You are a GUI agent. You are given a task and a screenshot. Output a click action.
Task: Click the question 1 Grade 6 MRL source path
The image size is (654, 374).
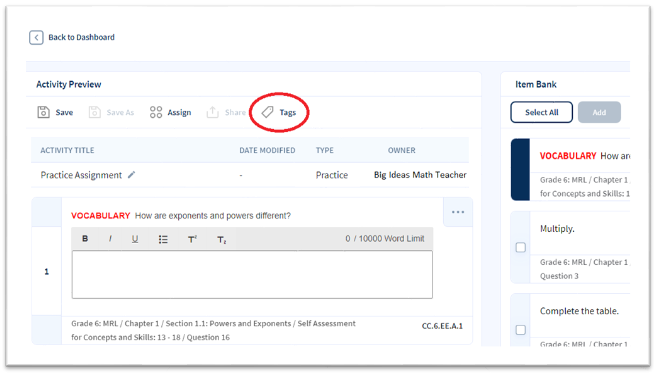213,330
